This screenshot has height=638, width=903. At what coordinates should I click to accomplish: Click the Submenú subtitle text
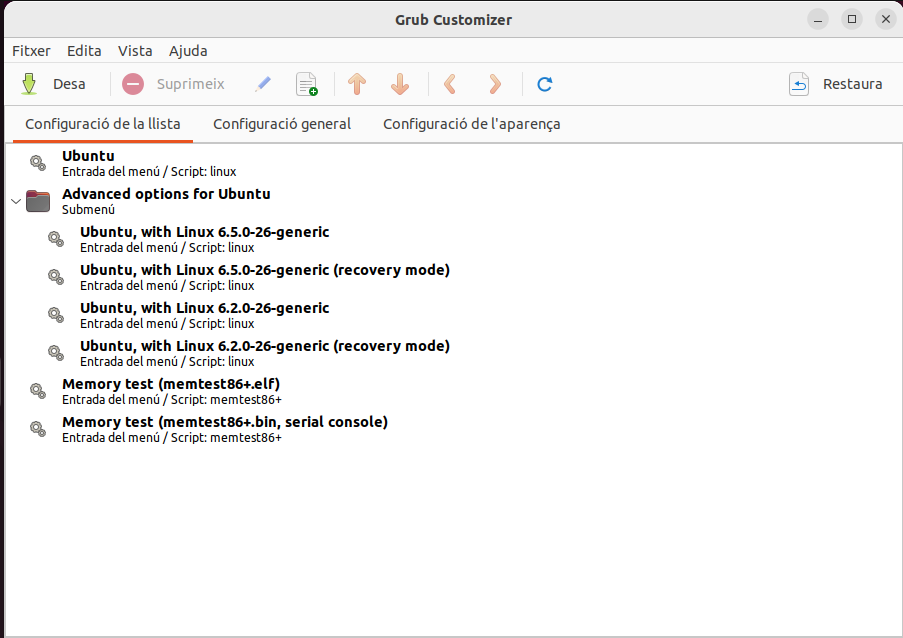click(x=88, y=210)
